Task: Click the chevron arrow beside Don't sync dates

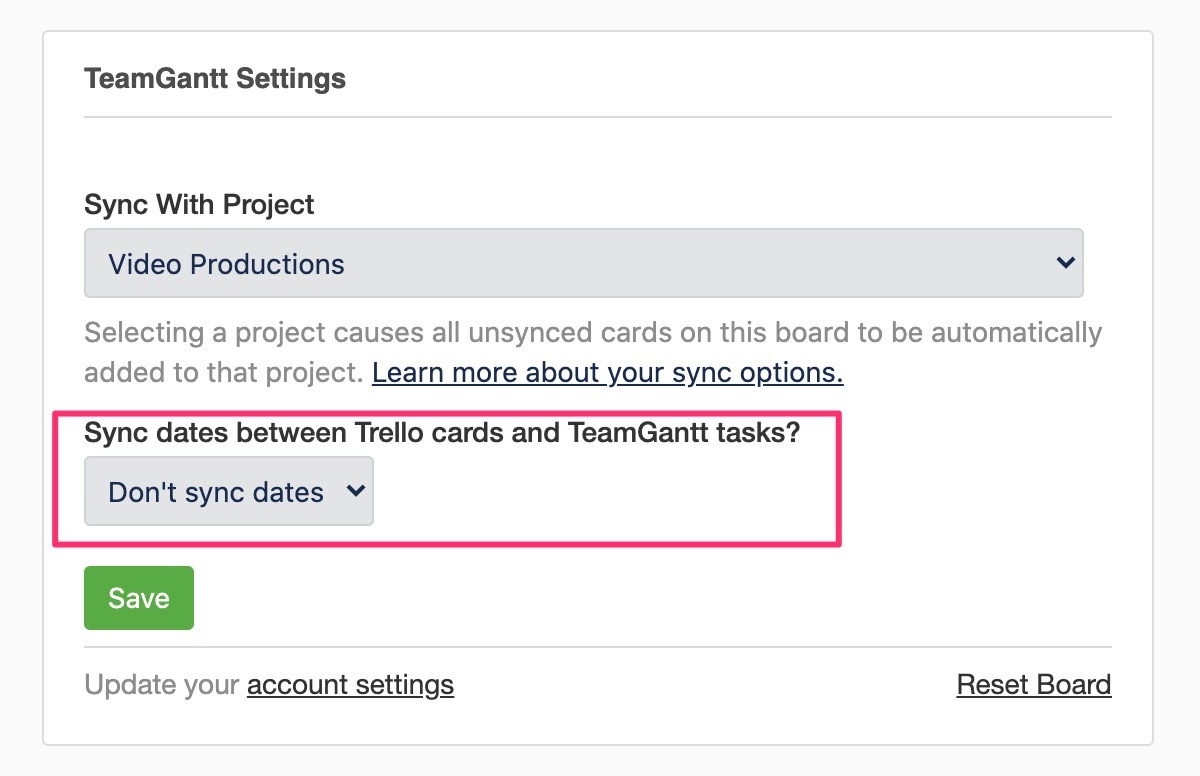Action: coord(354,491)
